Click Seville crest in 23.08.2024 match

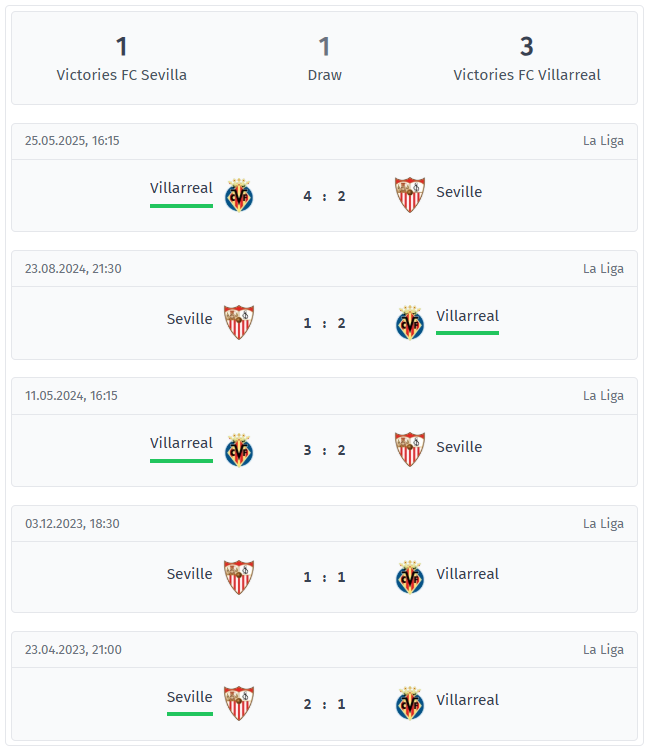click(x=239, y=322)
